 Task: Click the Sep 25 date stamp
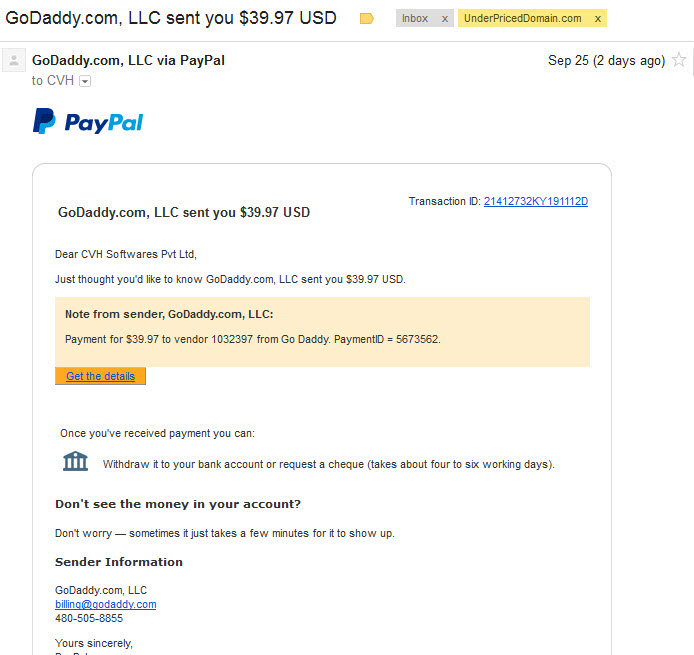click(606, 60)
